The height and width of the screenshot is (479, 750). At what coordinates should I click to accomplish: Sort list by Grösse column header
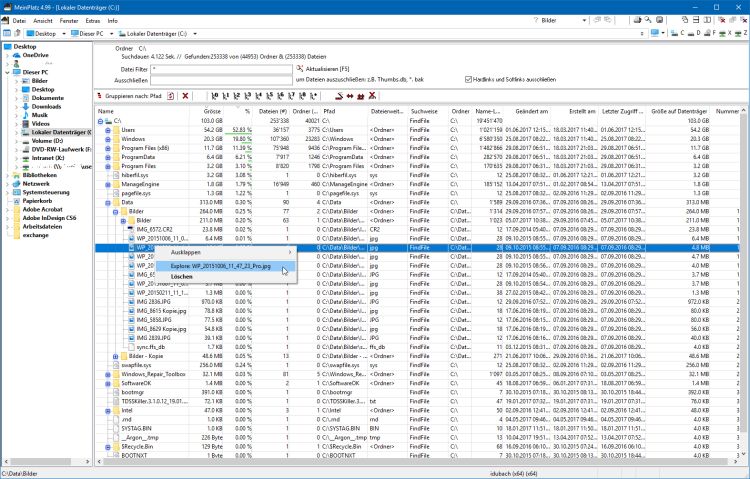click(211, 111)
